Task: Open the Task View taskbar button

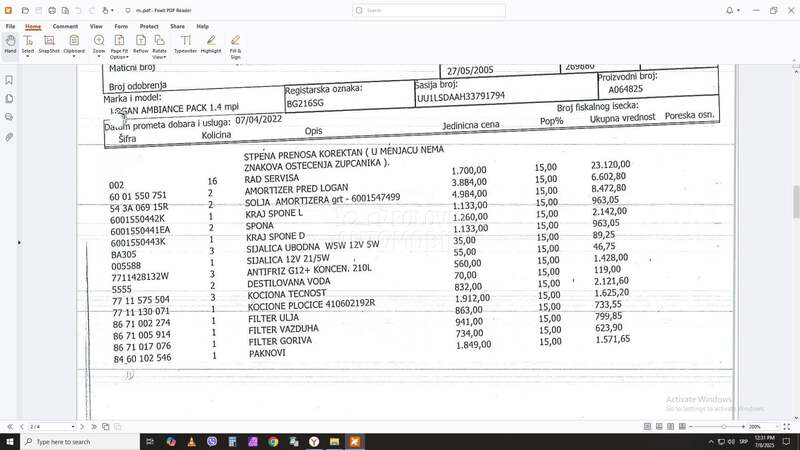Action: (x=149, y=442)
